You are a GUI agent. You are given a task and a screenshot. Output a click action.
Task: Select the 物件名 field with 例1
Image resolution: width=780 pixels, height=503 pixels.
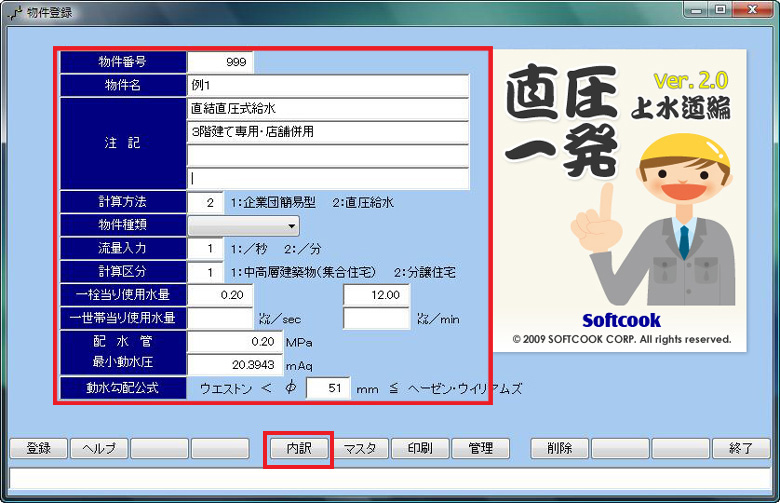(x=328, y=86)
